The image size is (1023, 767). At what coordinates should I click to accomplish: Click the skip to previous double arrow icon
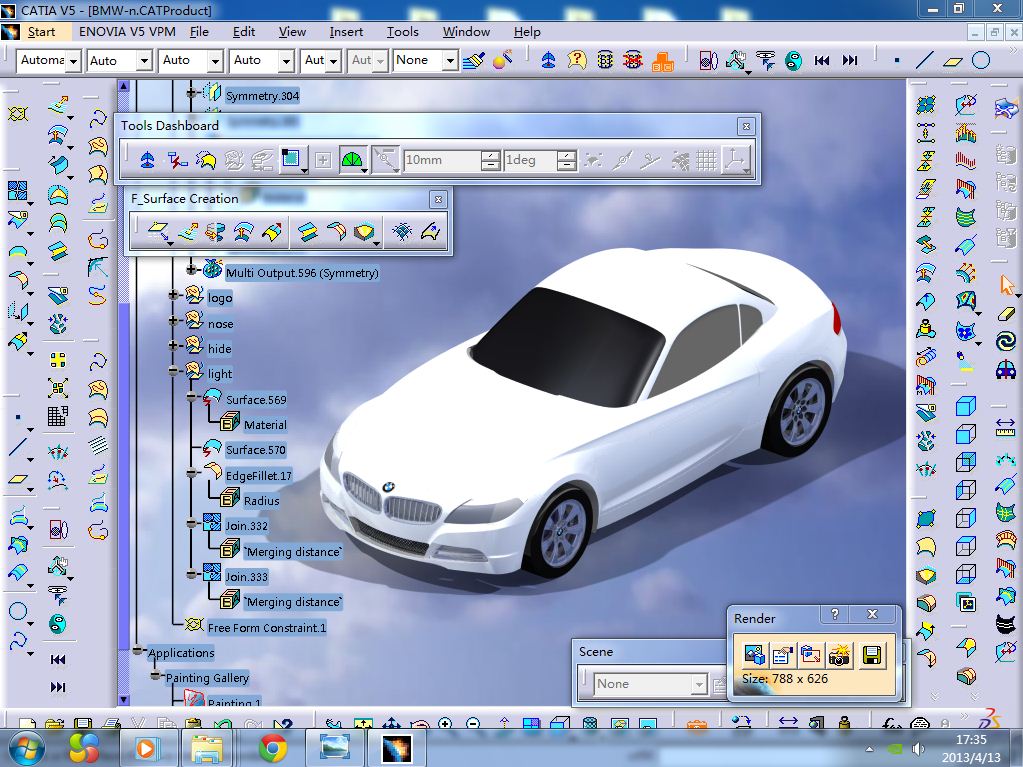pyautogui.click(x=821, y=61)
